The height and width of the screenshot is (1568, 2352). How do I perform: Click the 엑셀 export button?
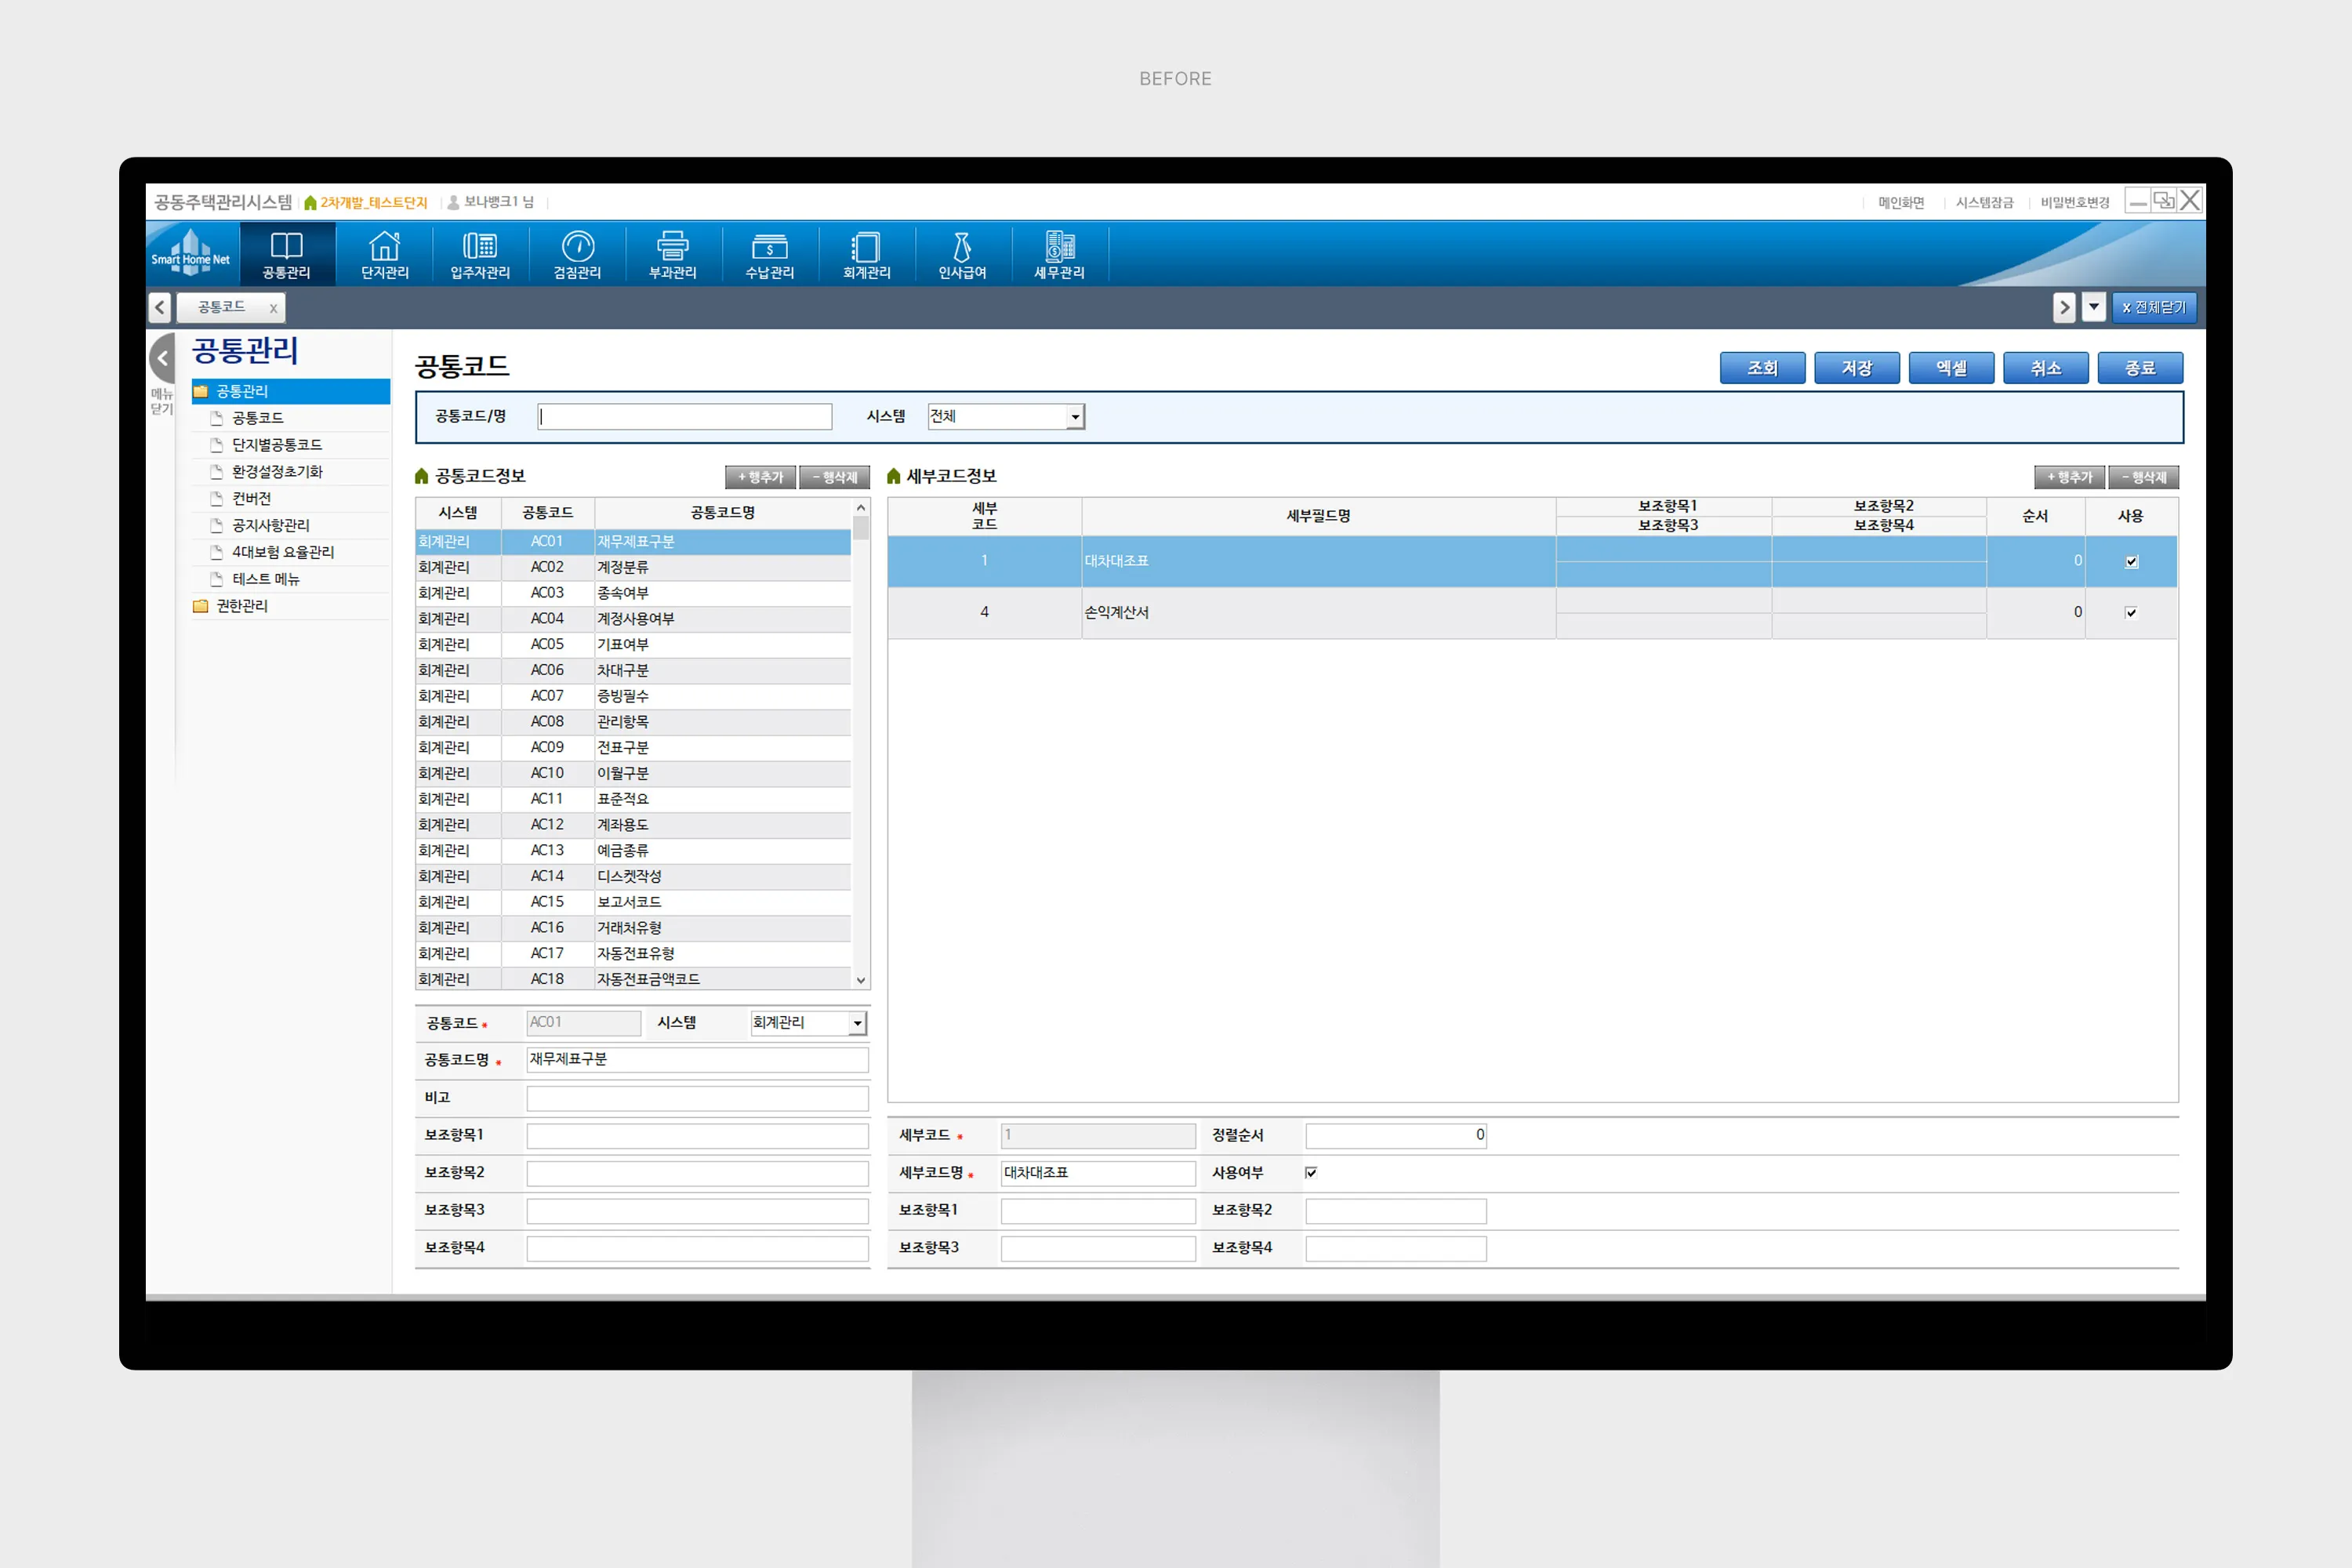pos(1951,368)
